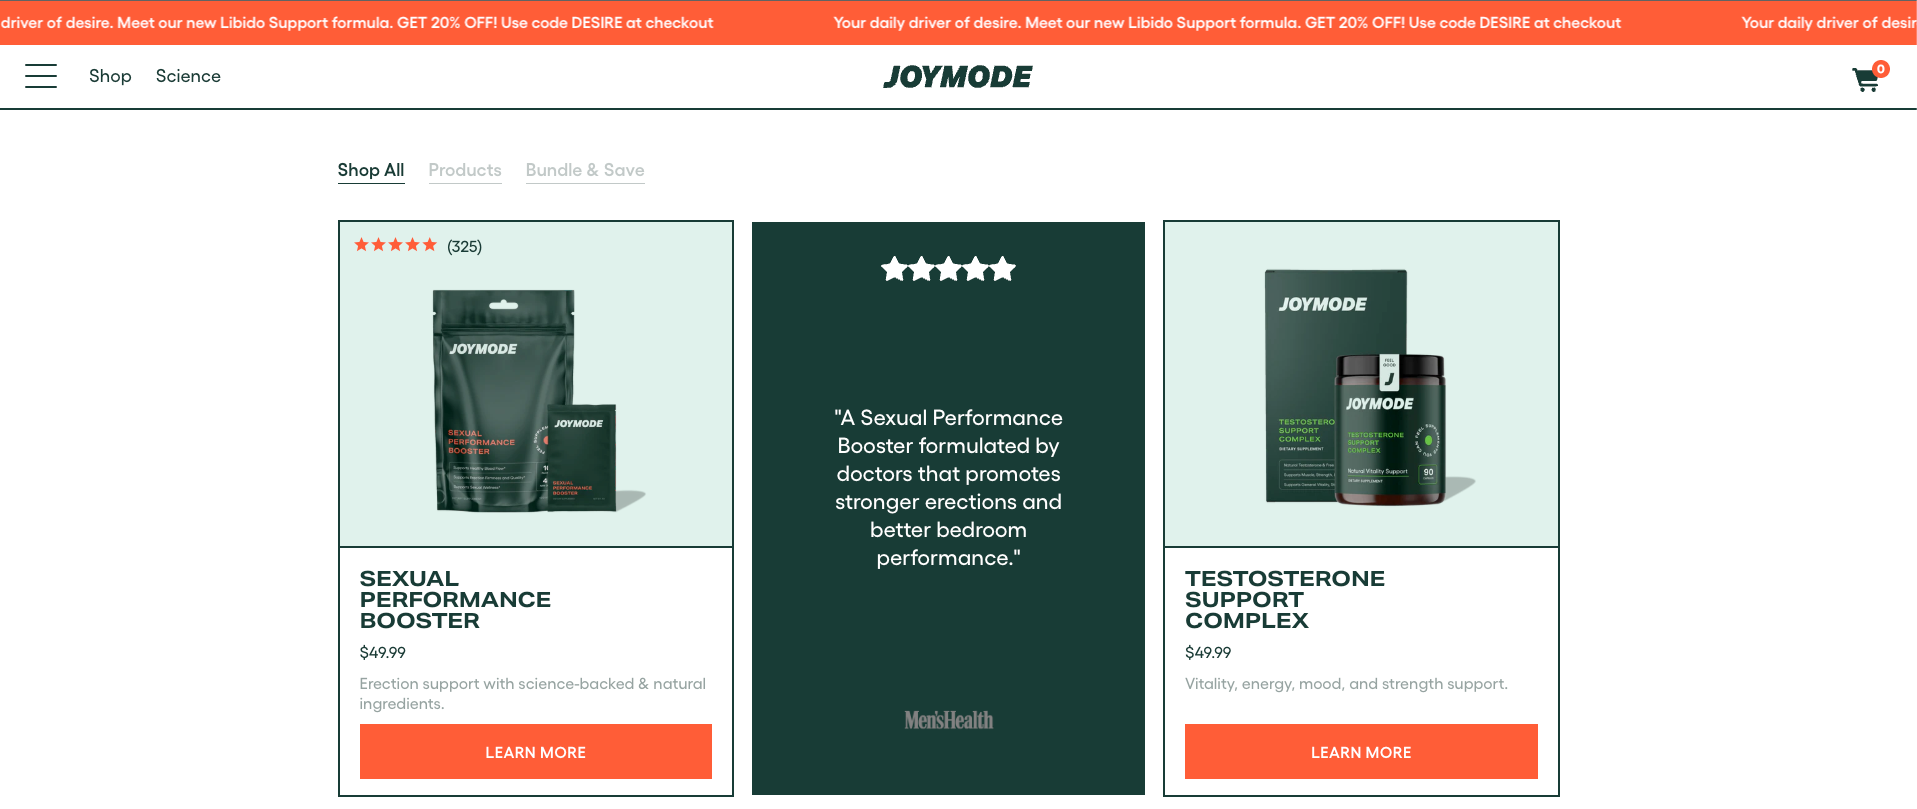1917x809 pixels.
Task: Click the (325) review count
Action: 464,246
